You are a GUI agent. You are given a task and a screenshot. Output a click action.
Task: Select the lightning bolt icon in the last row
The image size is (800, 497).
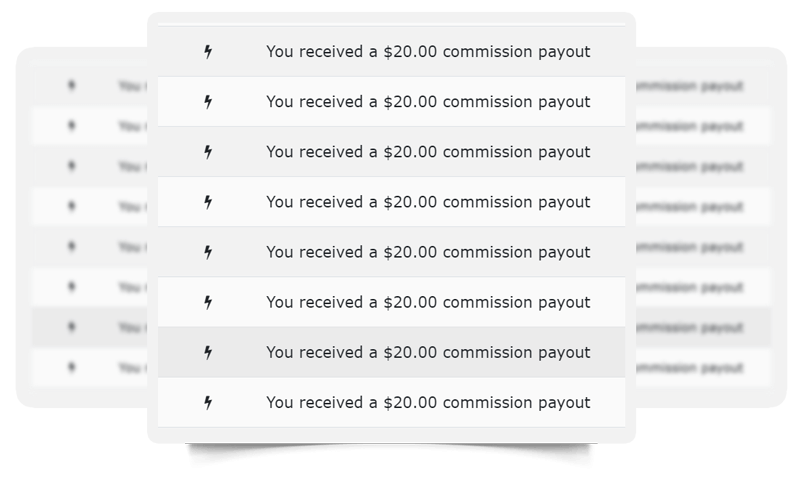coord(208,403)
